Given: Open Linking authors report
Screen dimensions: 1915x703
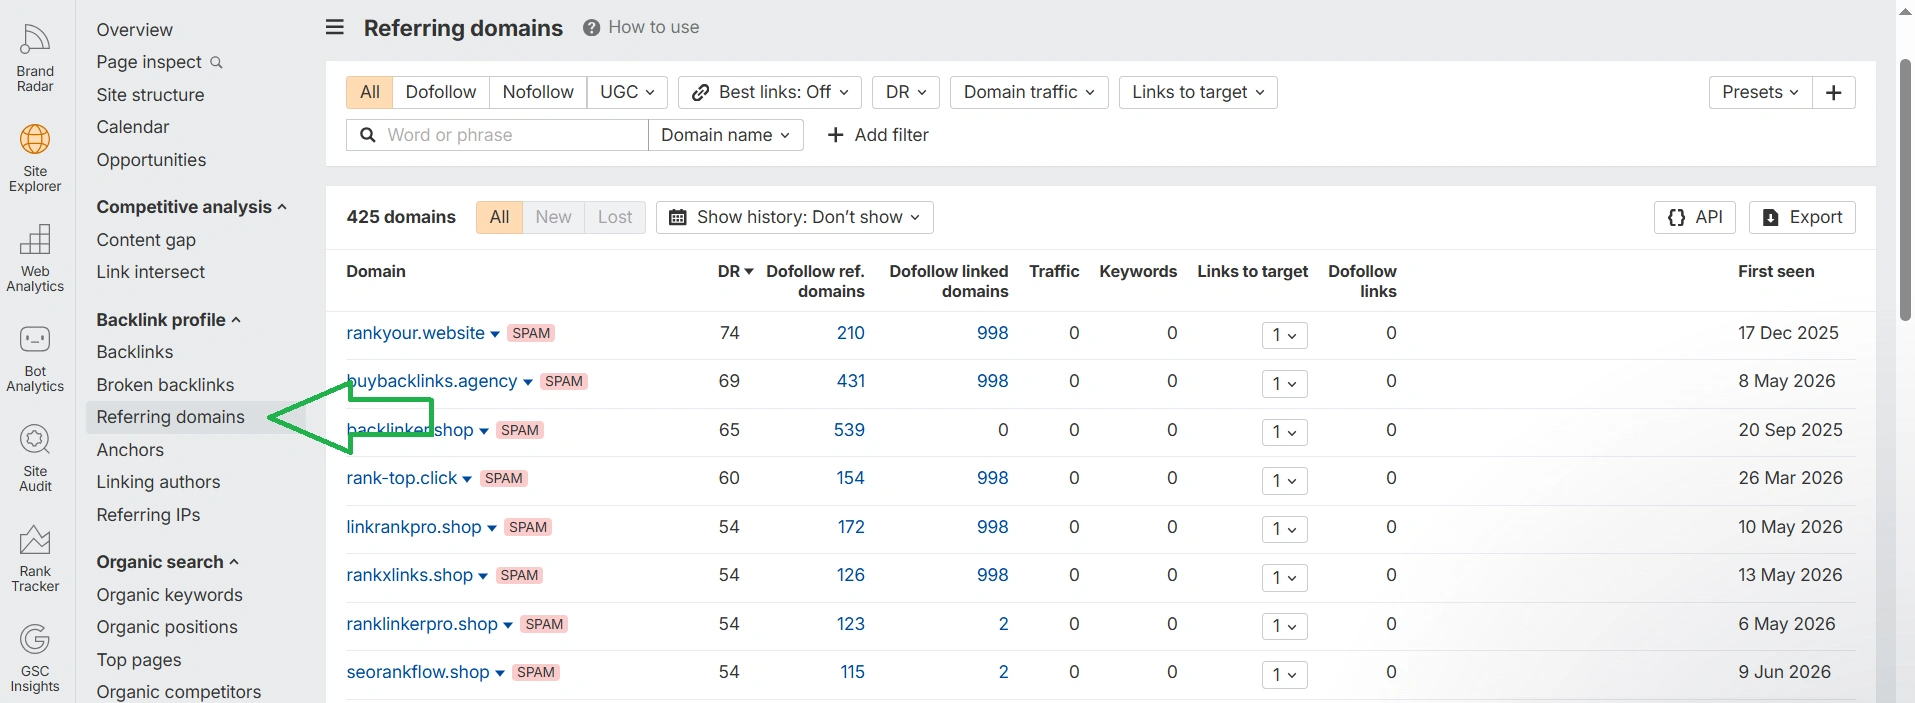Looking at the screenshot, I should tap(158, 482).
